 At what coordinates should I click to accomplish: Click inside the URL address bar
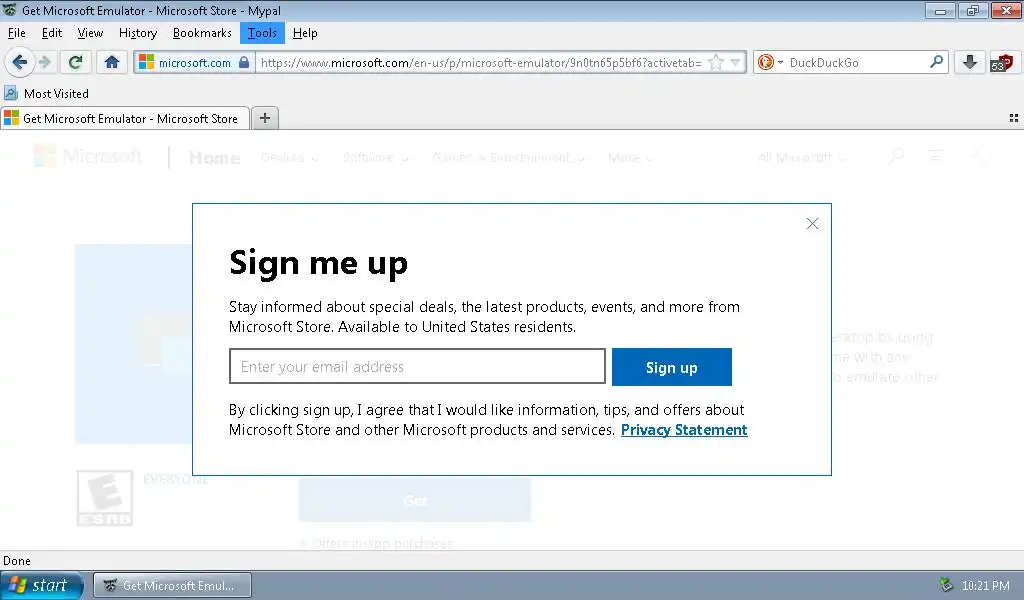[481, 63]
